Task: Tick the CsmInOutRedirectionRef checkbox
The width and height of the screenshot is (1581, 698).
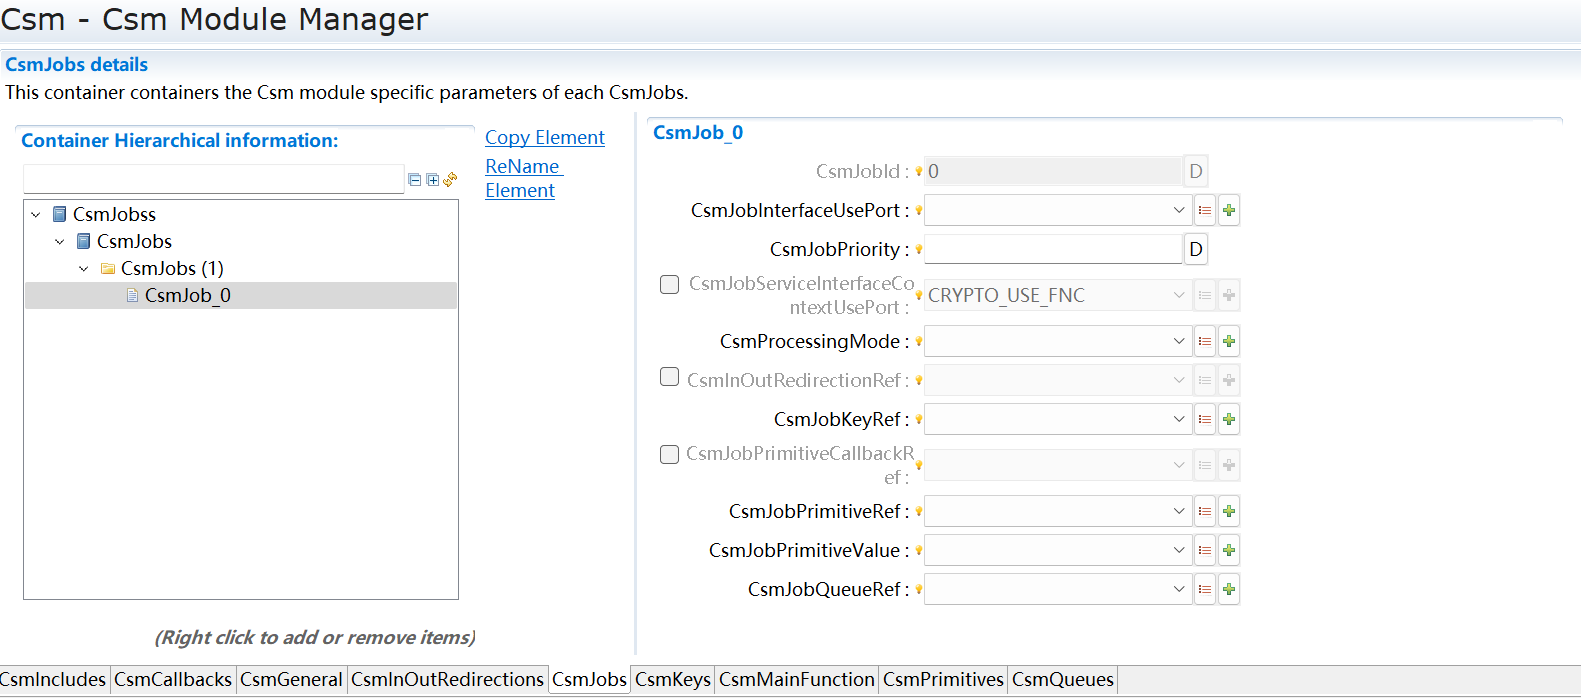Action: (x=670, y=377)
